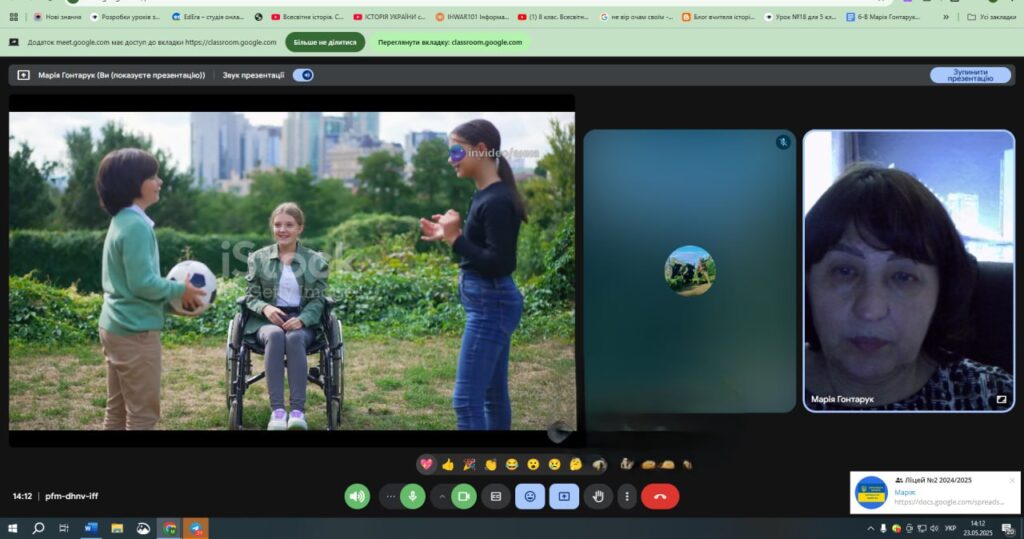
Task: Expand video settings chevron beside camera button
Action: pos(442,497)
